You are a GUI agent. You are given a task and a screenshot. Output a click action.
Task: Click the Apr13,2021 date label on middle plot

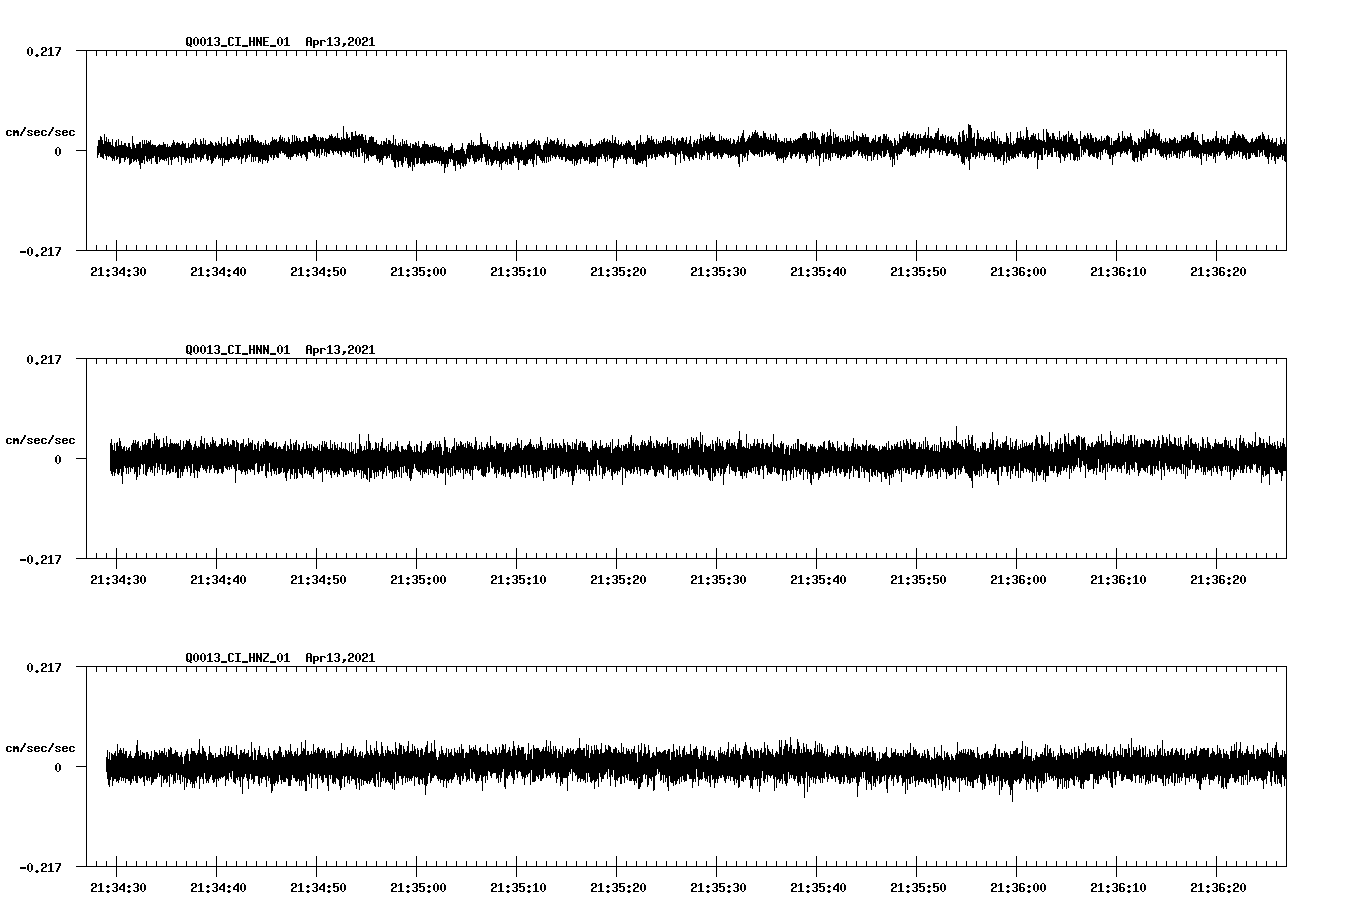click(341, 350)
